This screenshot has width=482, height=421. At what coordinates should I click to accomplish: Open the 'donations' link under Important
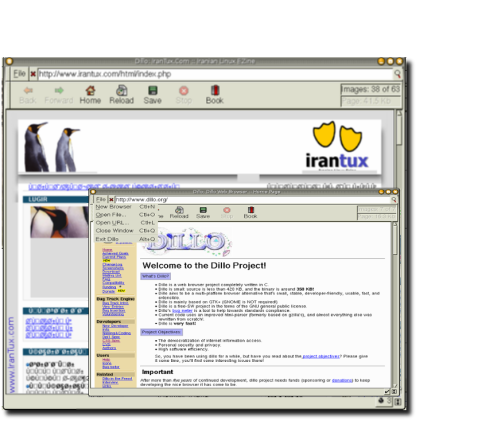pos(342,380)
